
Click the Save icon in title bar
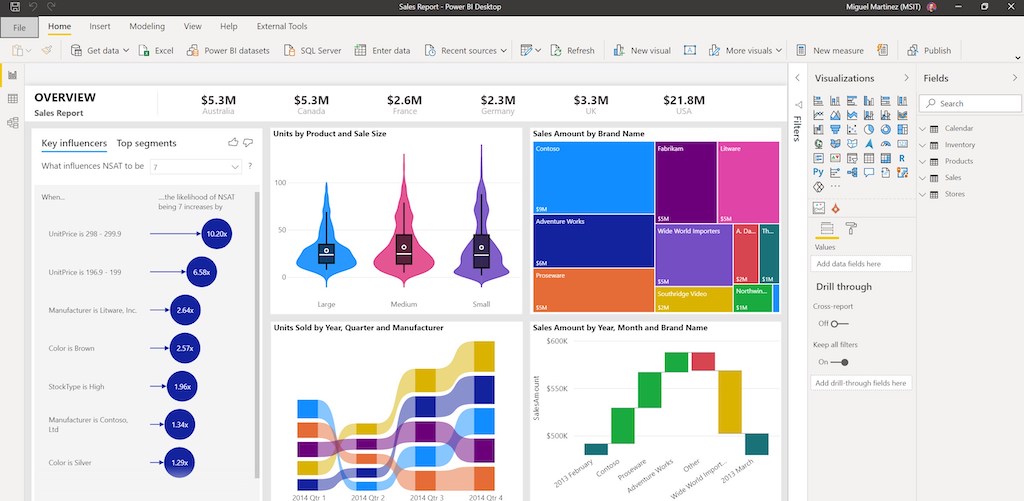tap(13, 7)
